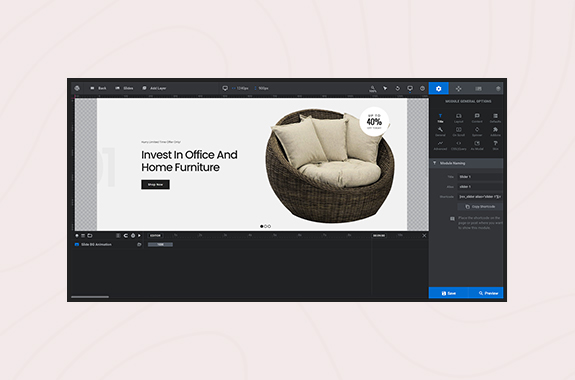Click the timeline time settings icon
The image size is (575, 380).
click(133, 235)
